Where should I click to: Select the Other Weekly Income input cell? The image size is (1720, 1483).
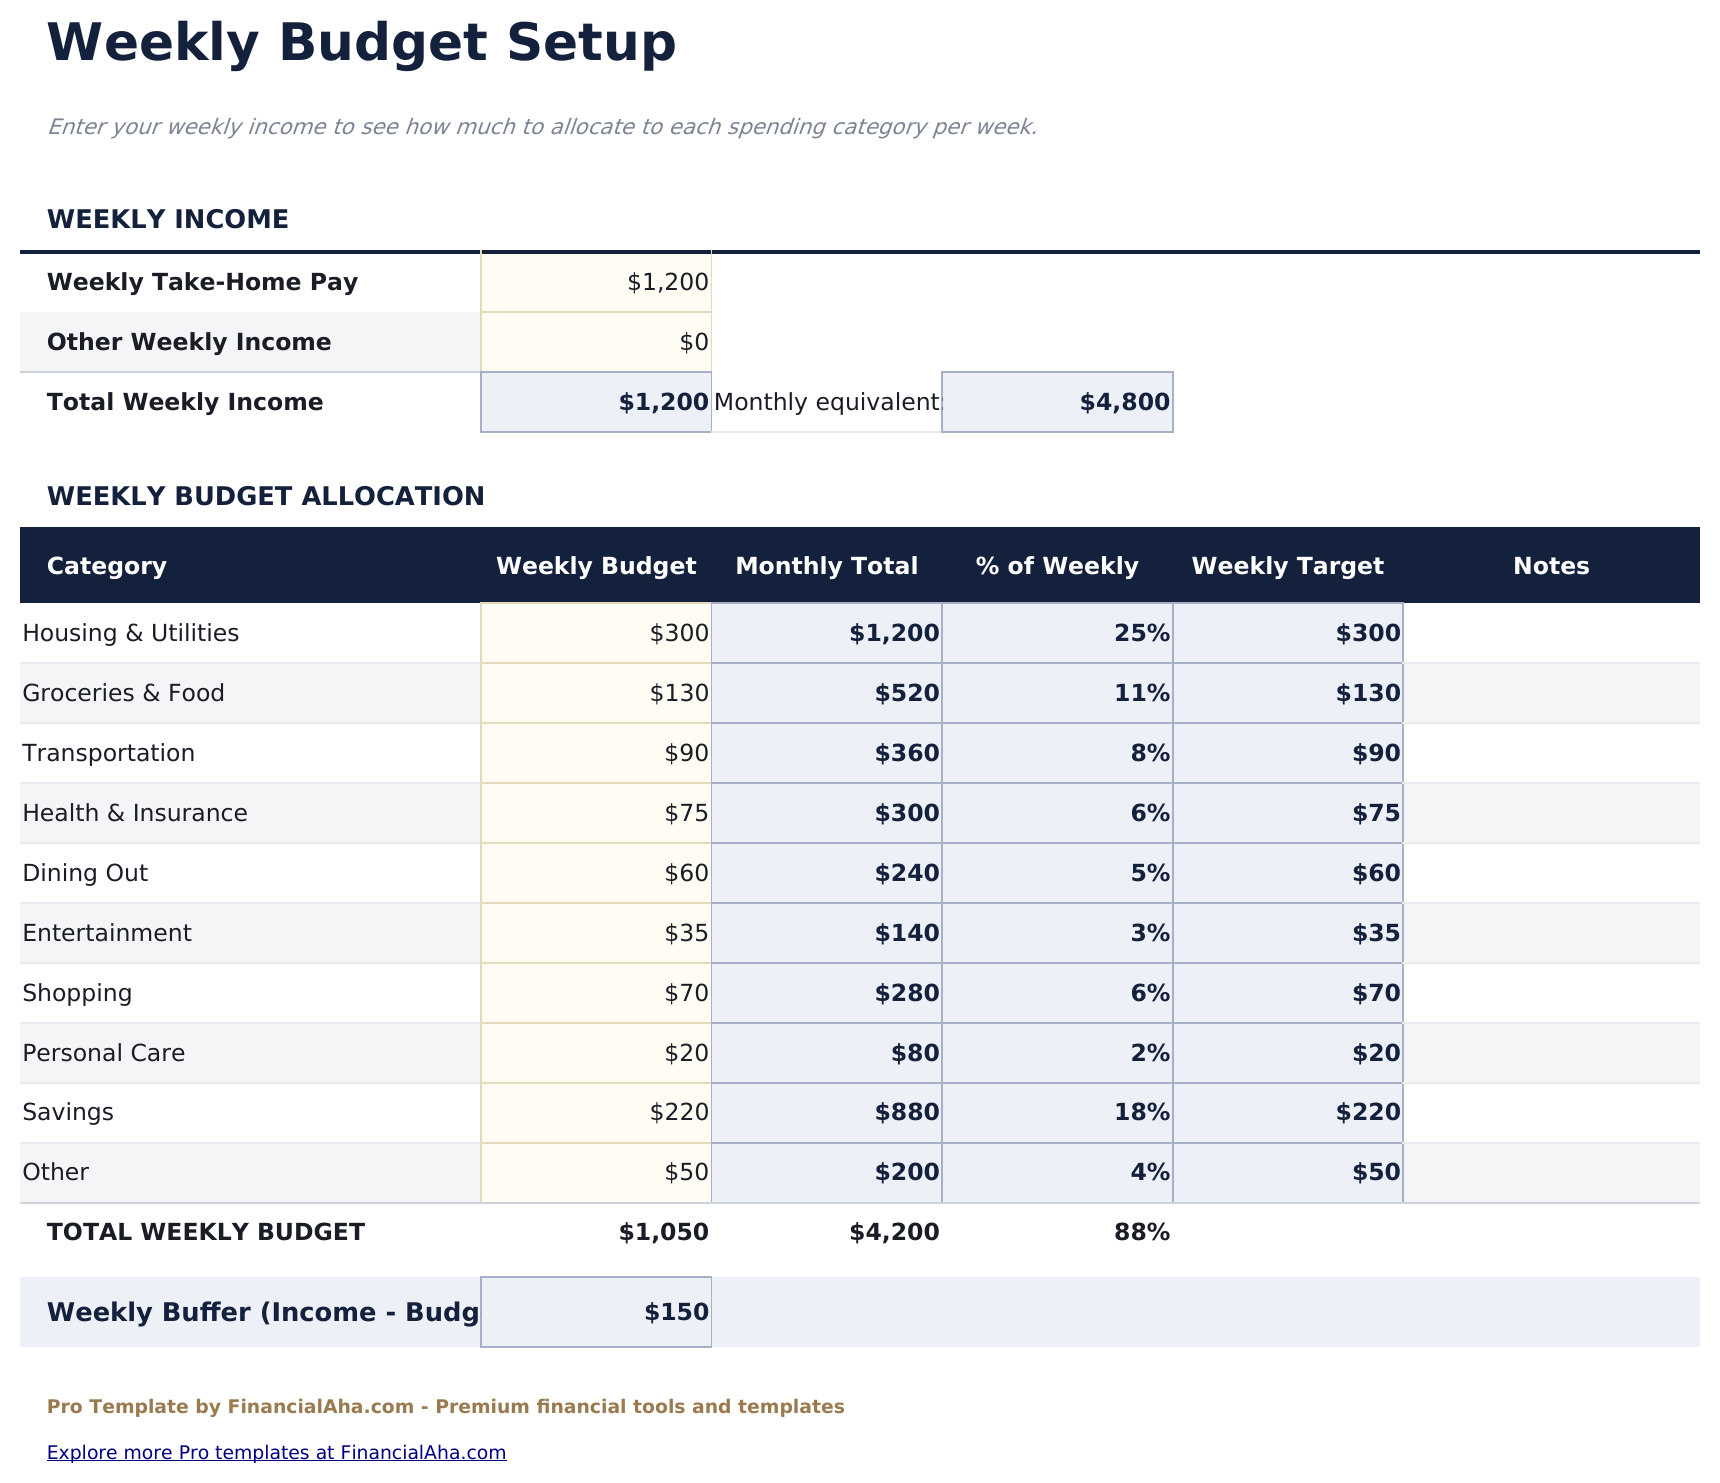pyautogui.click(x=595, y=342)
